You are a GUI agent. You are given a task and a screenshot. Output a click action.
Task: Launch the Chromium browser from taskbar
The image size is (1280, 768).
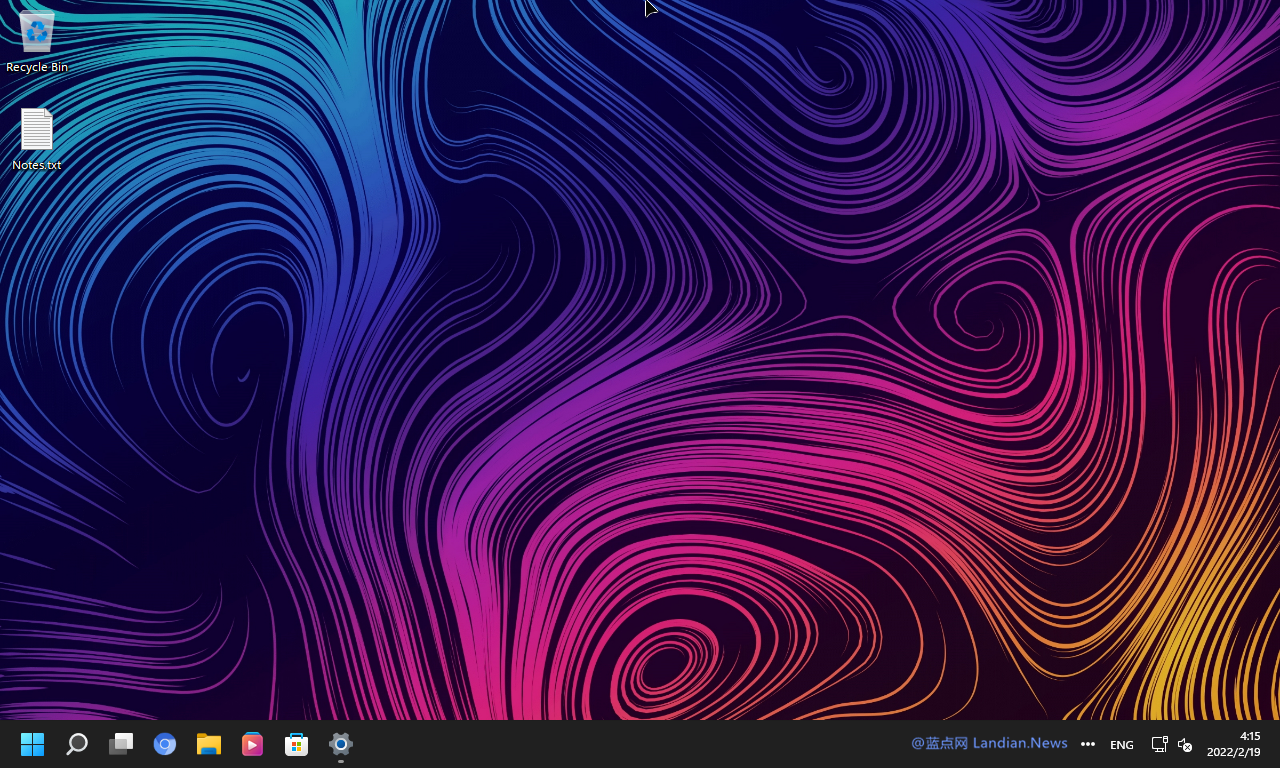pos(165,744)
